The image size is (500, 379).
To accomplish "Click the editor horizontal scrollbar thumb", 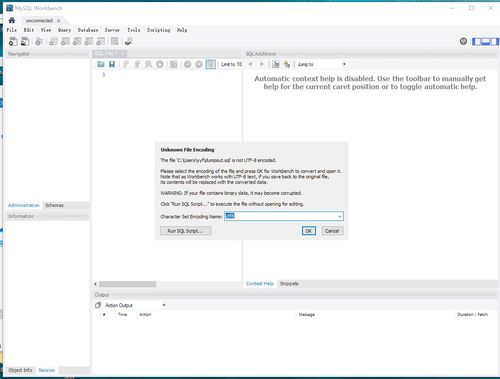I will (x=127, y=284).
